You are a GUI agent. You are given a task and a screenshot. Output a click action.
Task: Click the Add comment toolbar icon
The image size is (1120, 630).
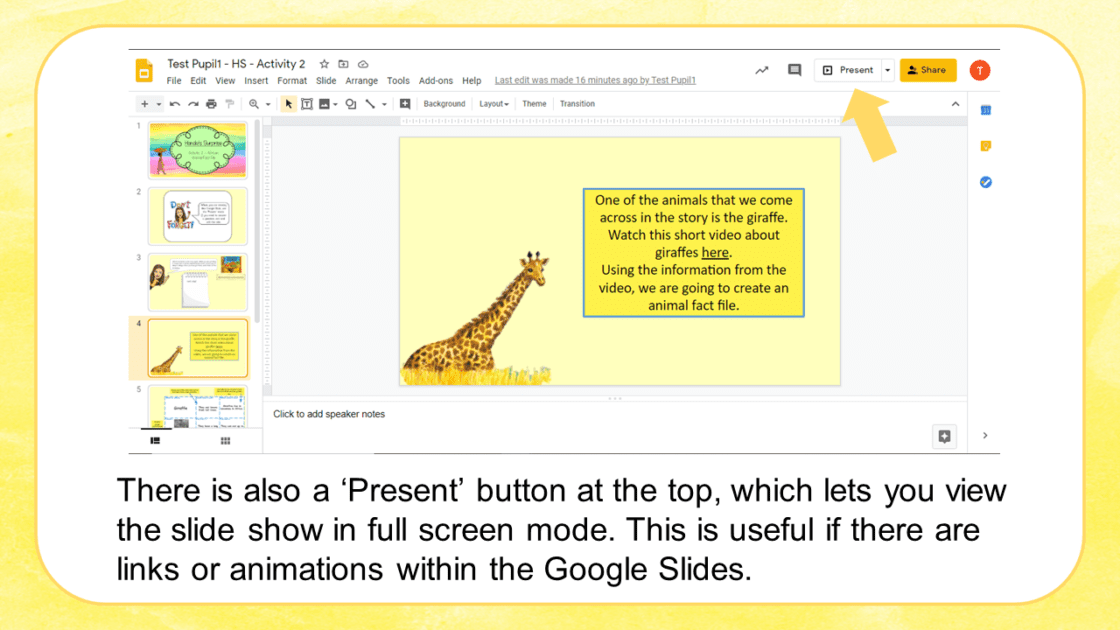pyautogui.click(x=405, y=104)
